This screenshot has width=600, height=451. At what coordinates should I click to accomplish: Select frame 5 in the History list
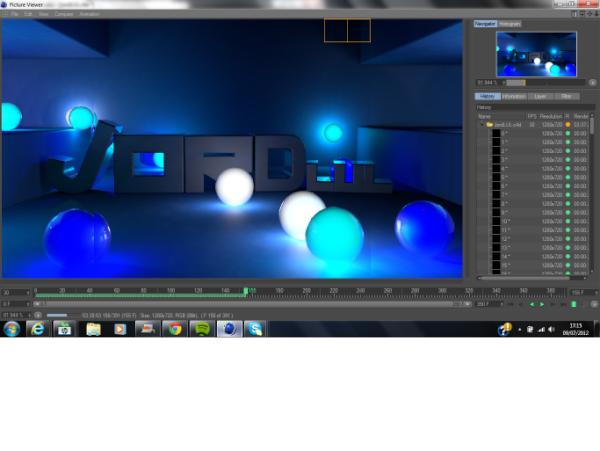click(x=533, y=177)
